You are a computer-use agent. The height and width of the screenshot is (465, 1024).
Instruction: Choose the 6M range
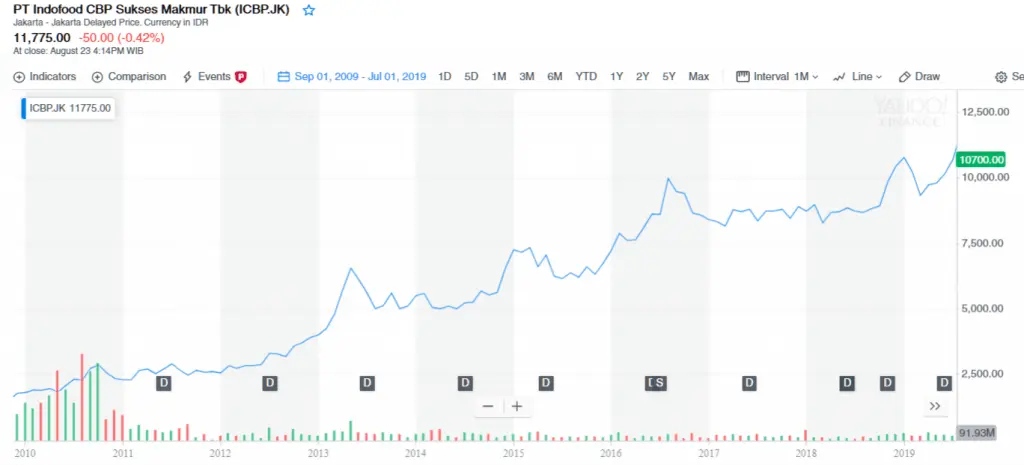pos(554,76)
